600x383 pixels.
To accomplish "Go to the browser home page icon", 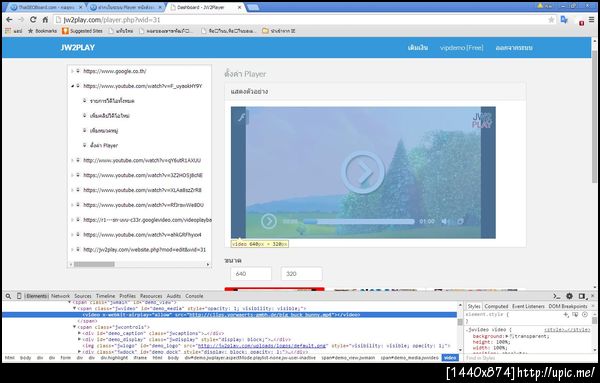I will 45,20.
